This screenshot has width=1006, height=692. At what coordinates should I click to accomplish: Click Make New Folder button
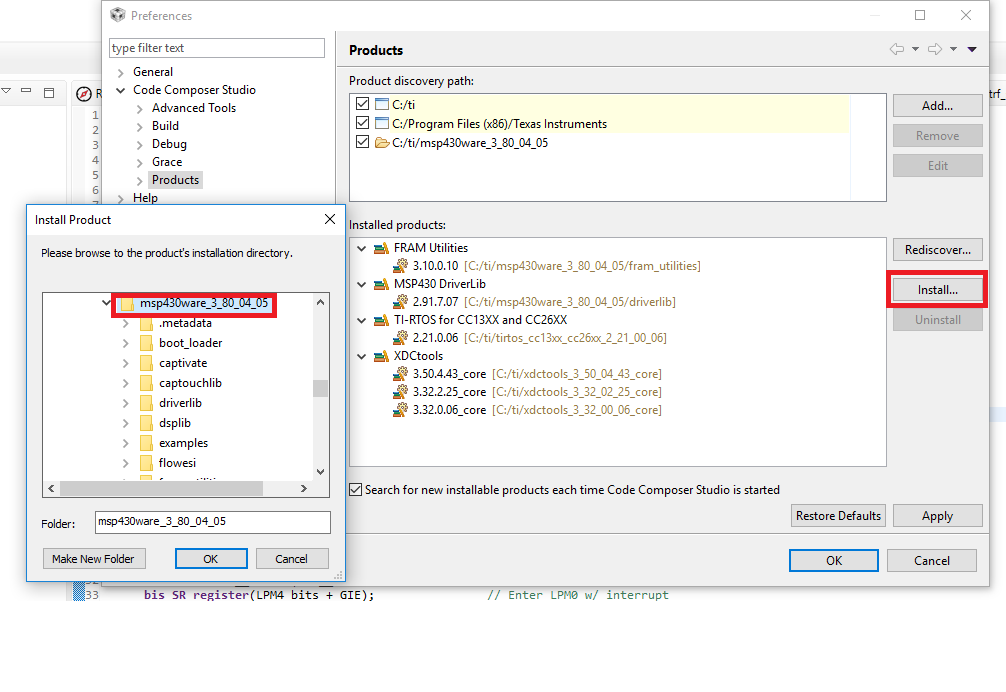94,559
